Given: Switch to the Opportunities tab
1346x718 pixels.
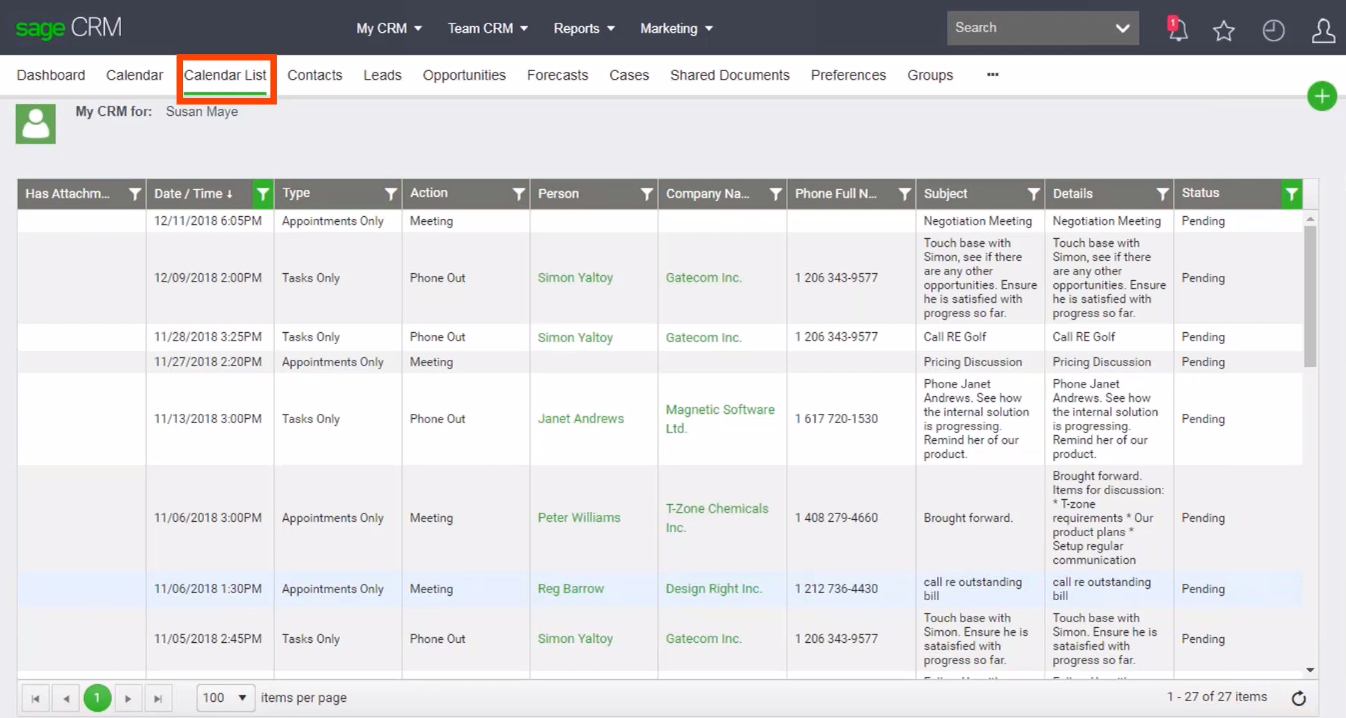Looking at the screenshot, I should (x=464, y=75).
